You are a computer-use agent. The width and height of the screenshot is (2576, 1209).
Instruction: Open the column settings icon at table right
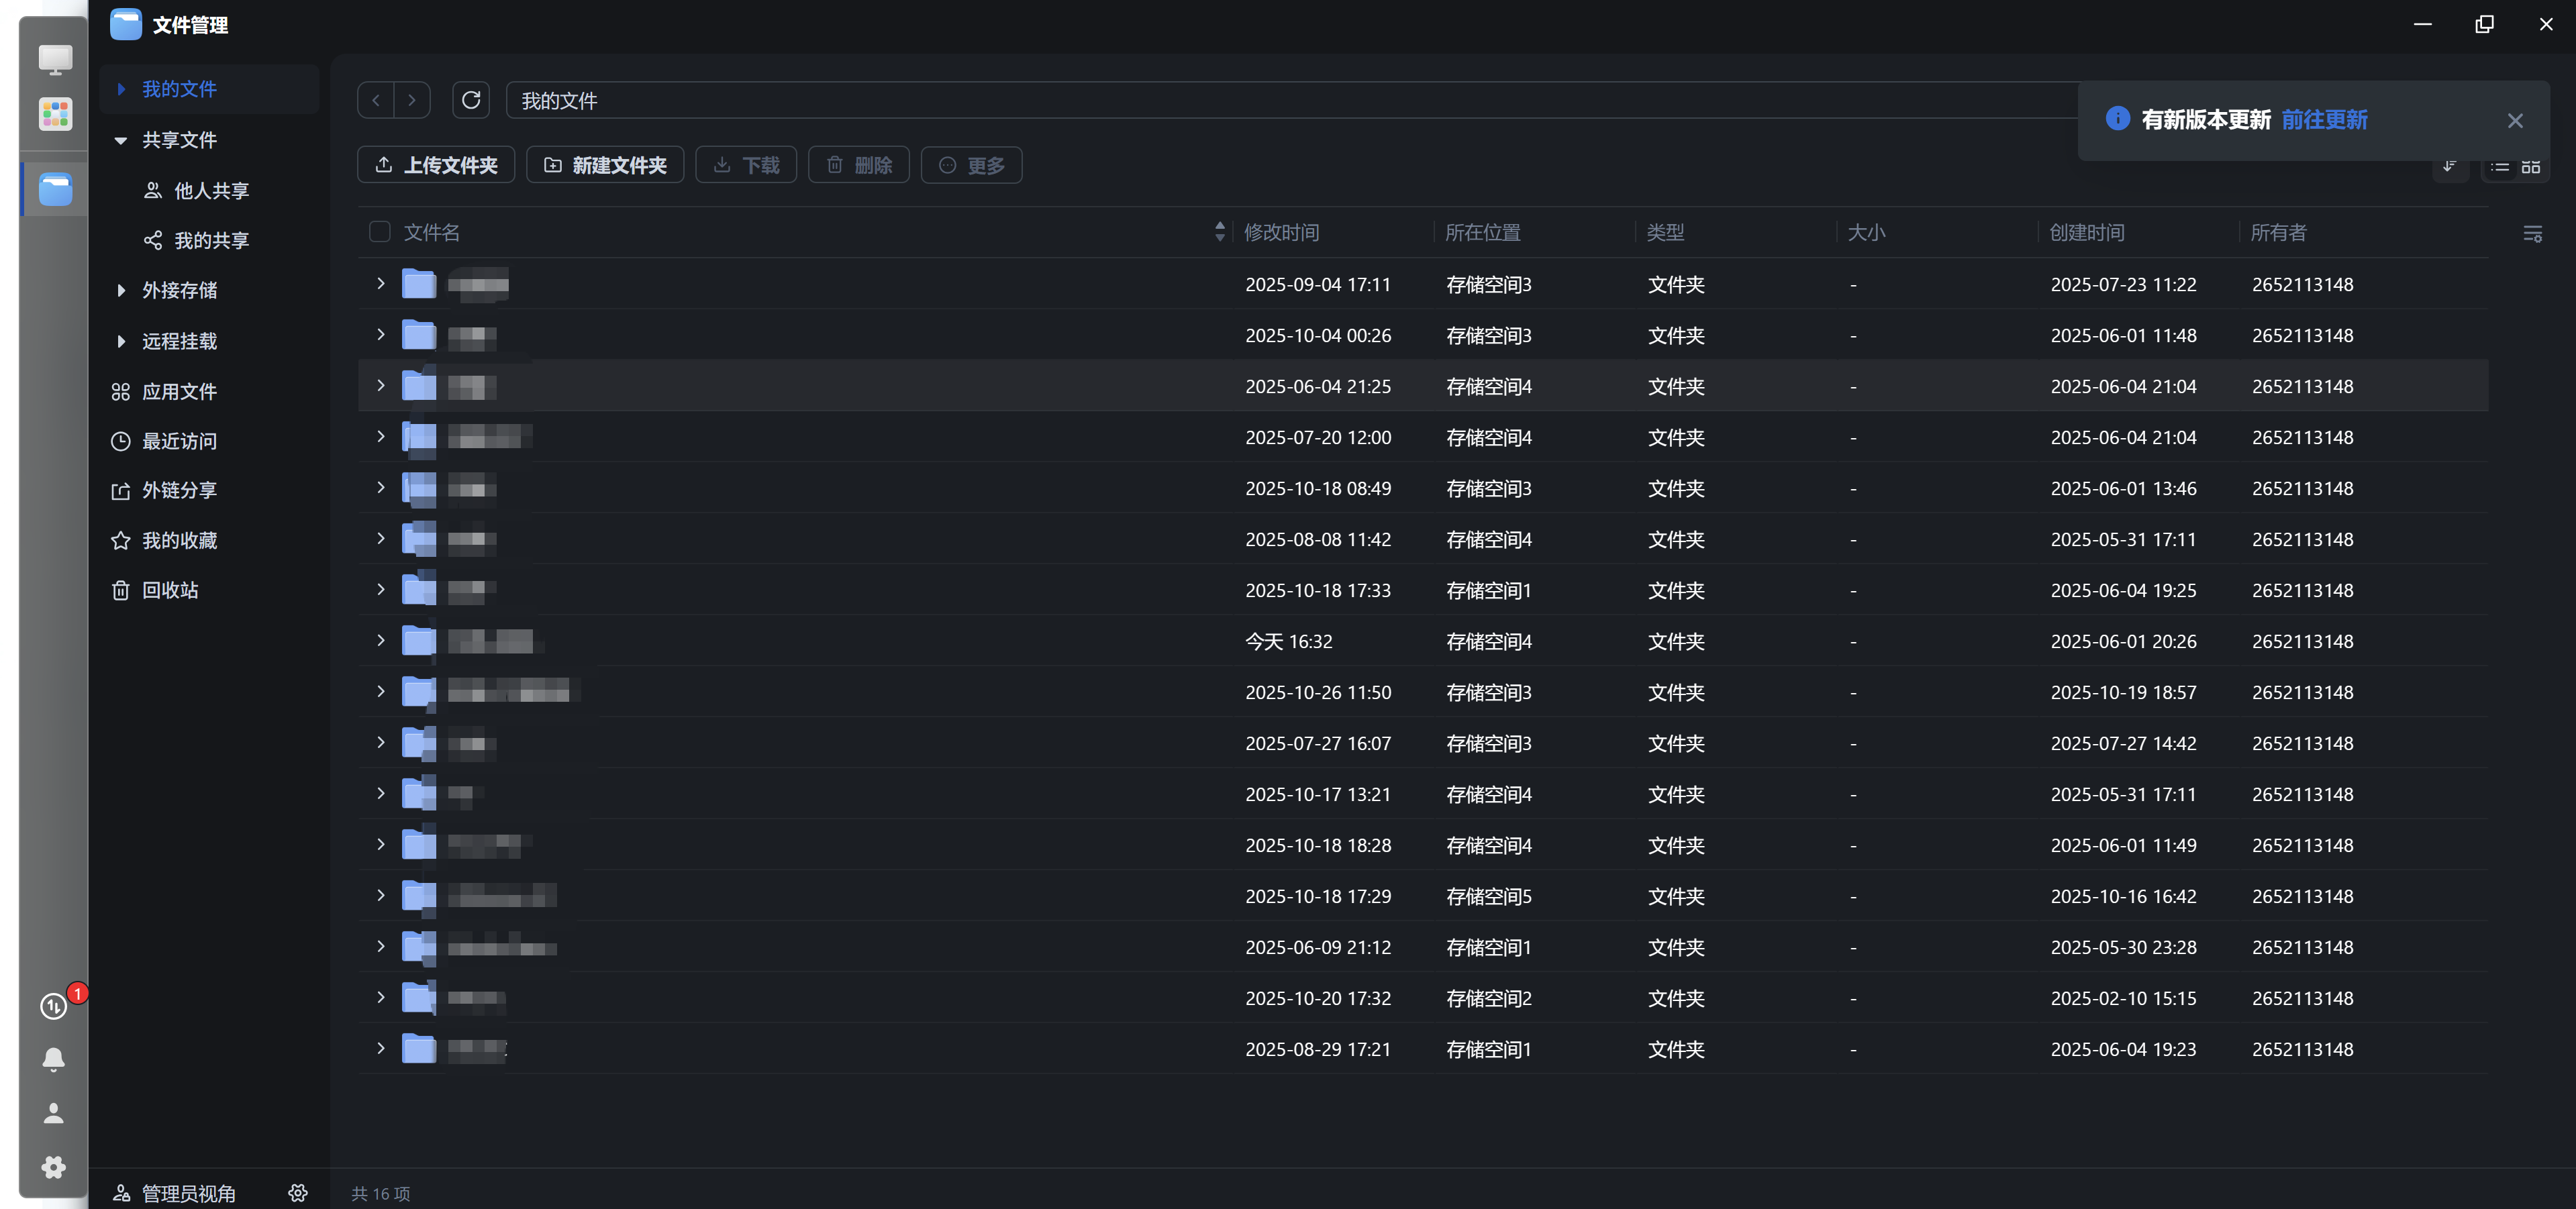tap(2532, 233)
